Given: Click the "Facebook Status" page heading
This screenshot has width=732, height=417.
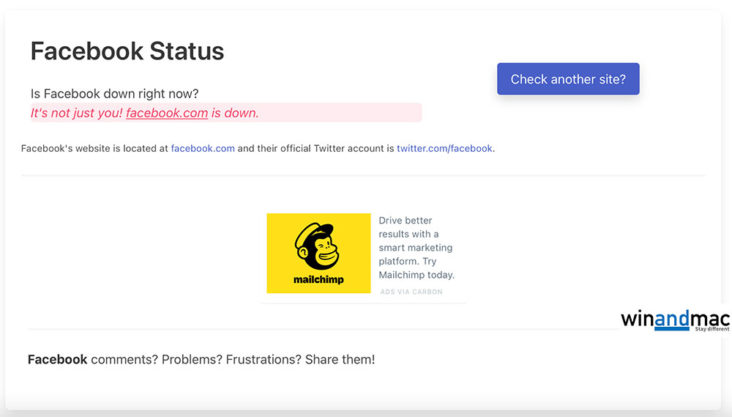Looking at the screenshot, I should pos(127,51).
